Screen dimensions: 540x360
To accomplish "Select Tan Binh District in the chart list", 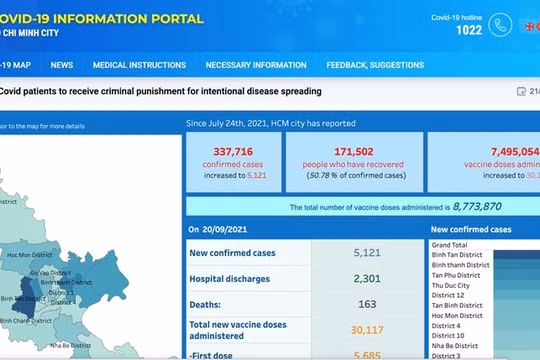I will 457,305.
